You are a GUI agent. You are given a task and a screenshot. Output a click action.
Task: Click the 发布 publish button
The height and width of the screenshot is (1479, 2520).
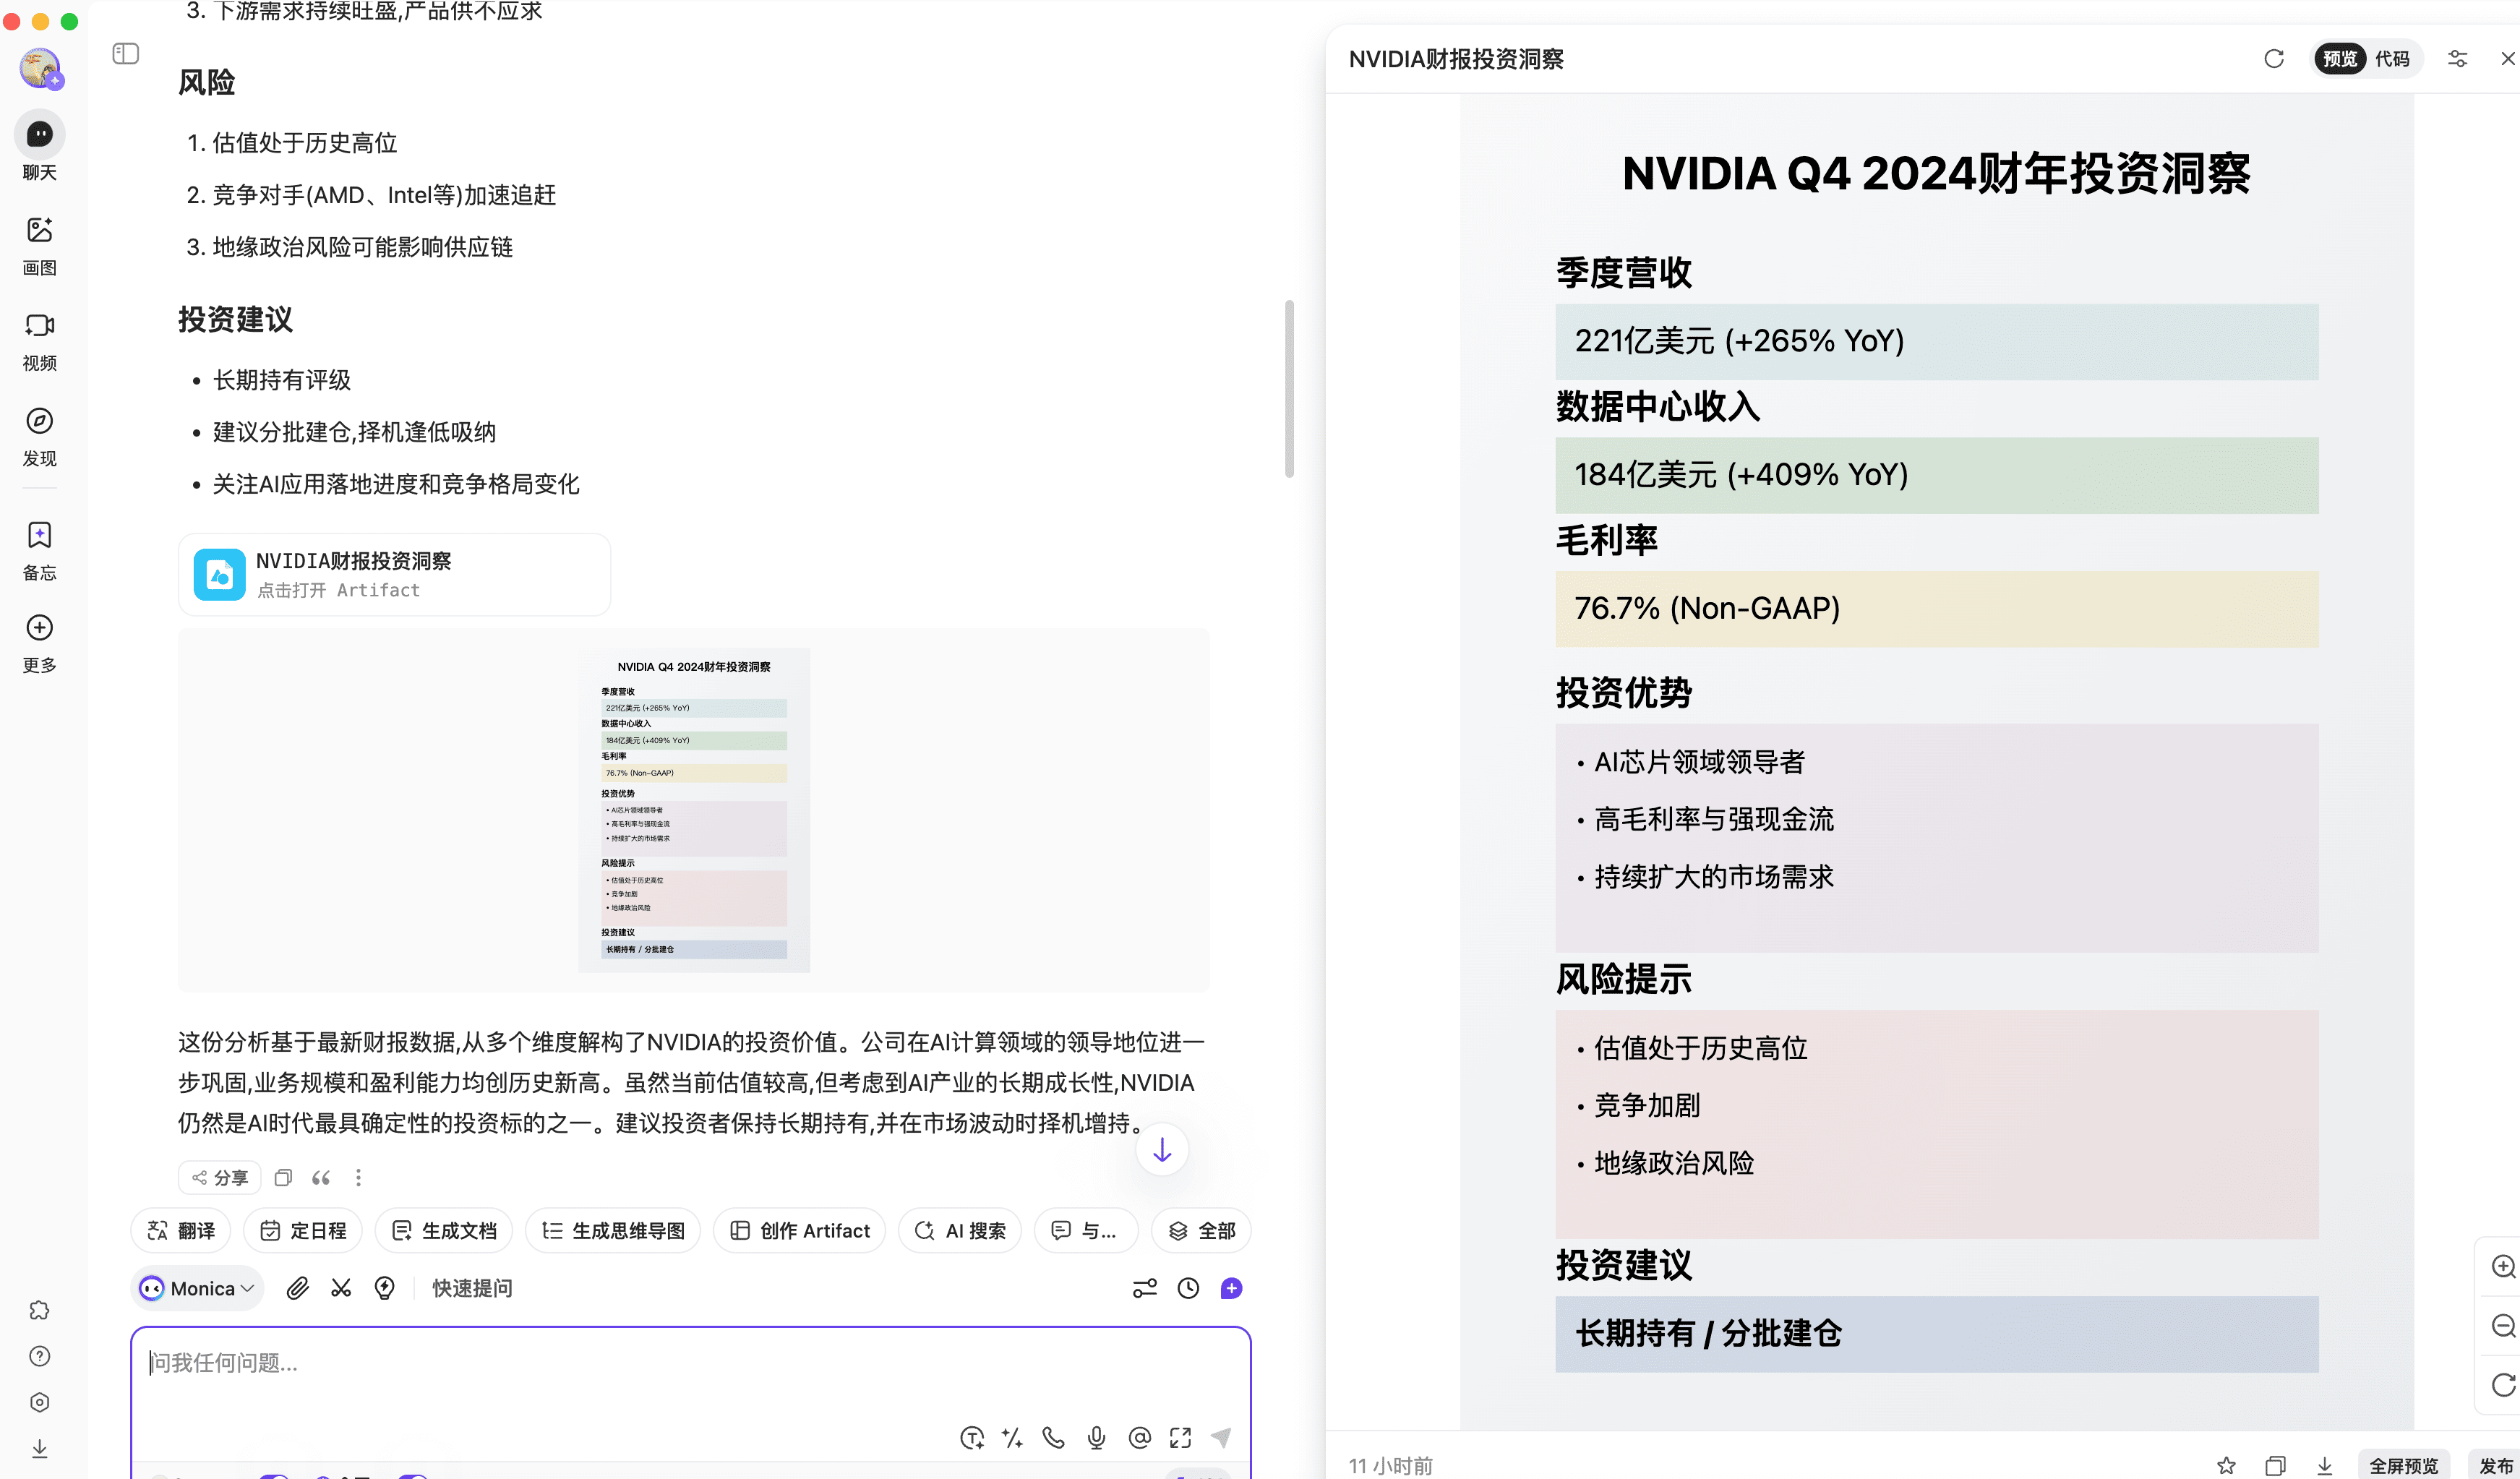pyautogui.click(x=2495, y=1466)
